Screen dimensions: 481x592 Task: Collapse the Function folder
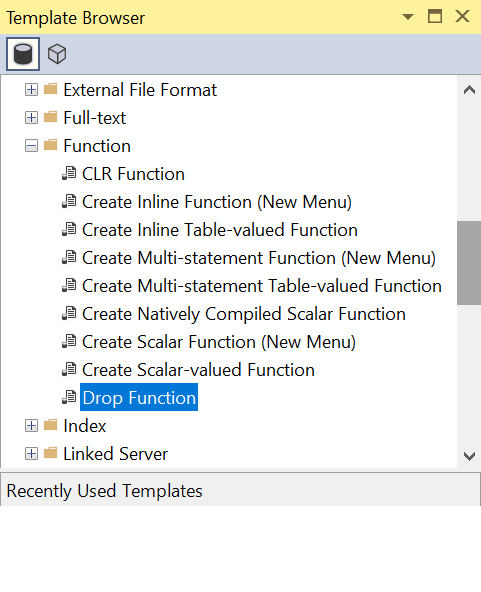[31, 146]
